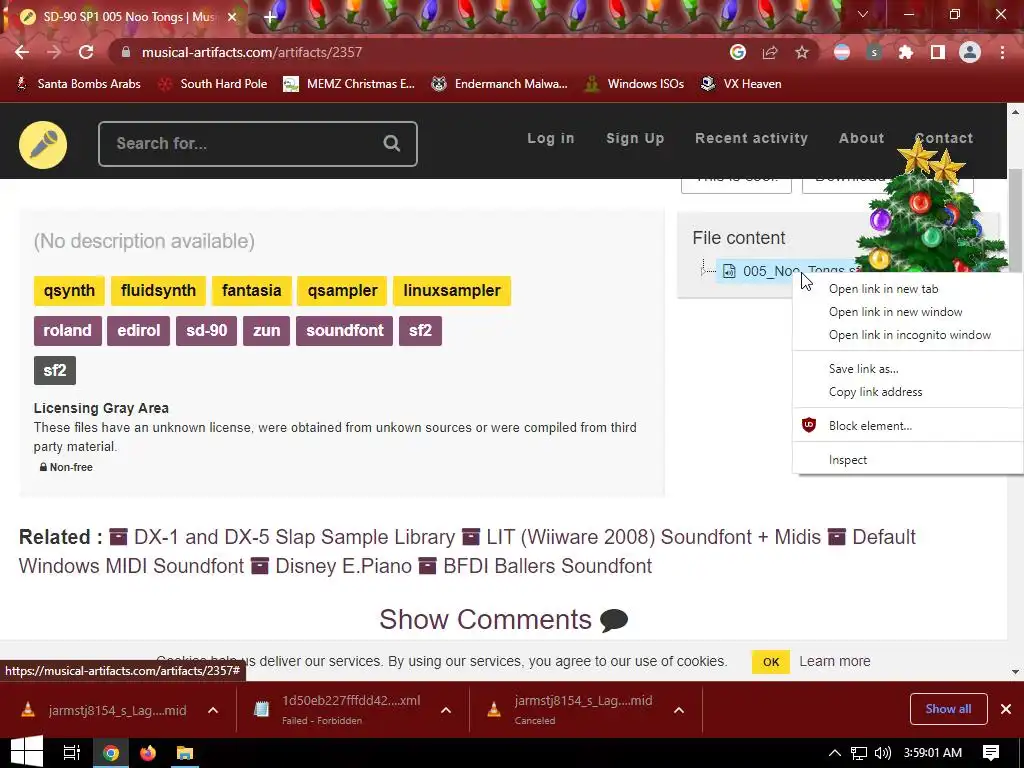
Task: Click Show all downloads button
Action: 948,709
